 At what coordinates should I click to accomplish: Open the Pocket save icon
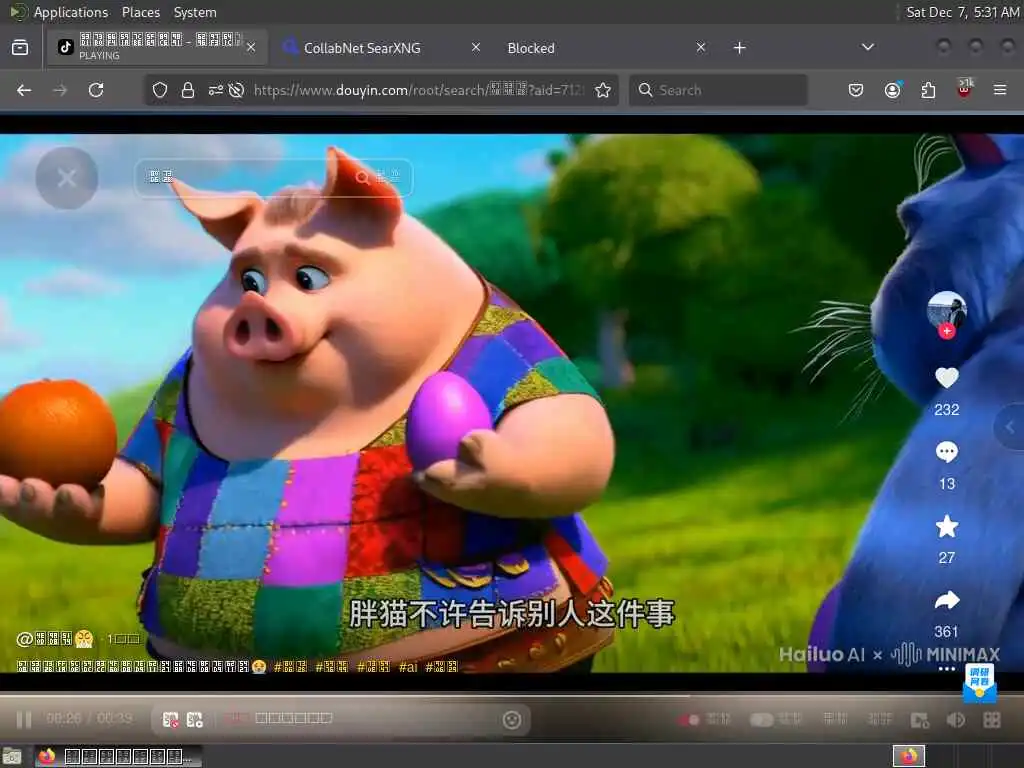coord(856,90)
